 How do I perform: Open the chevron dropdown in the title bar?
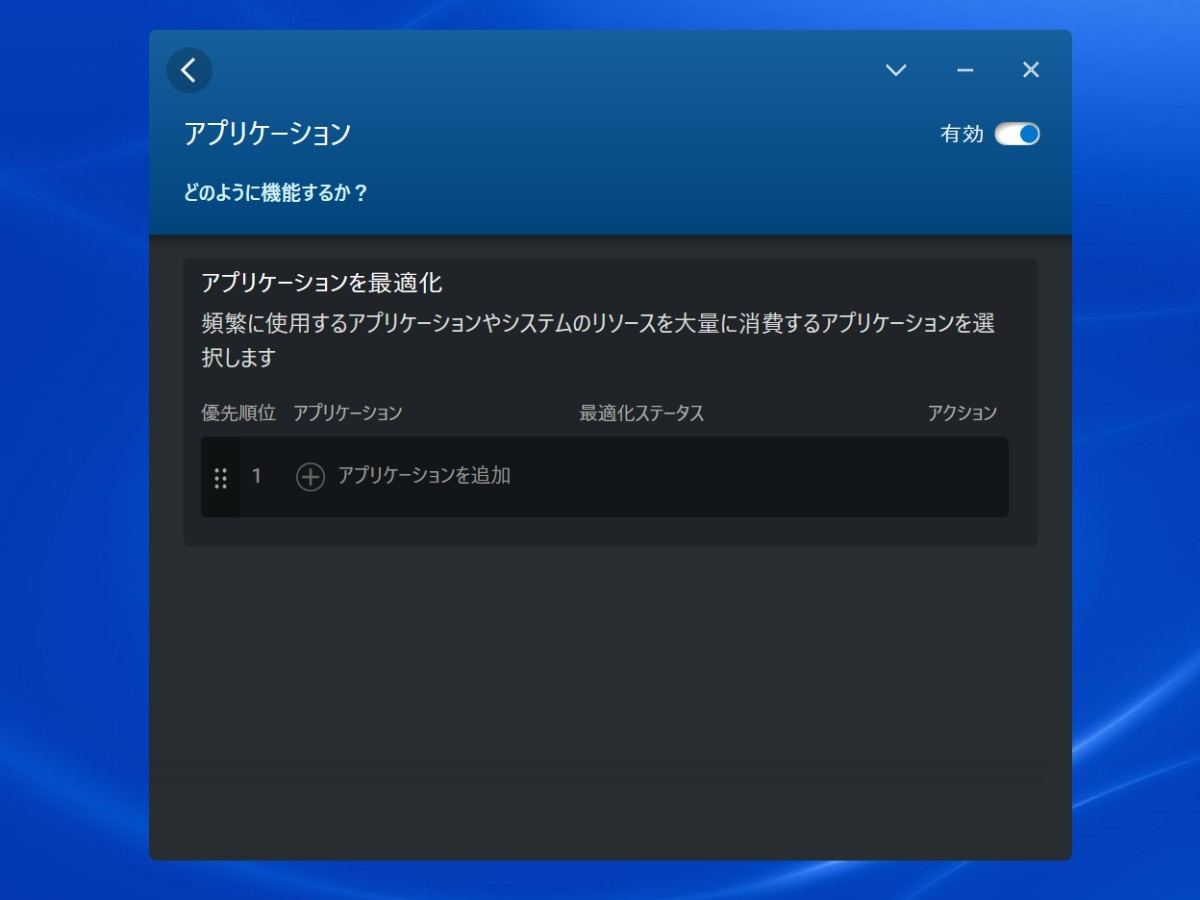pyautogui.click(x=896, y=70)
